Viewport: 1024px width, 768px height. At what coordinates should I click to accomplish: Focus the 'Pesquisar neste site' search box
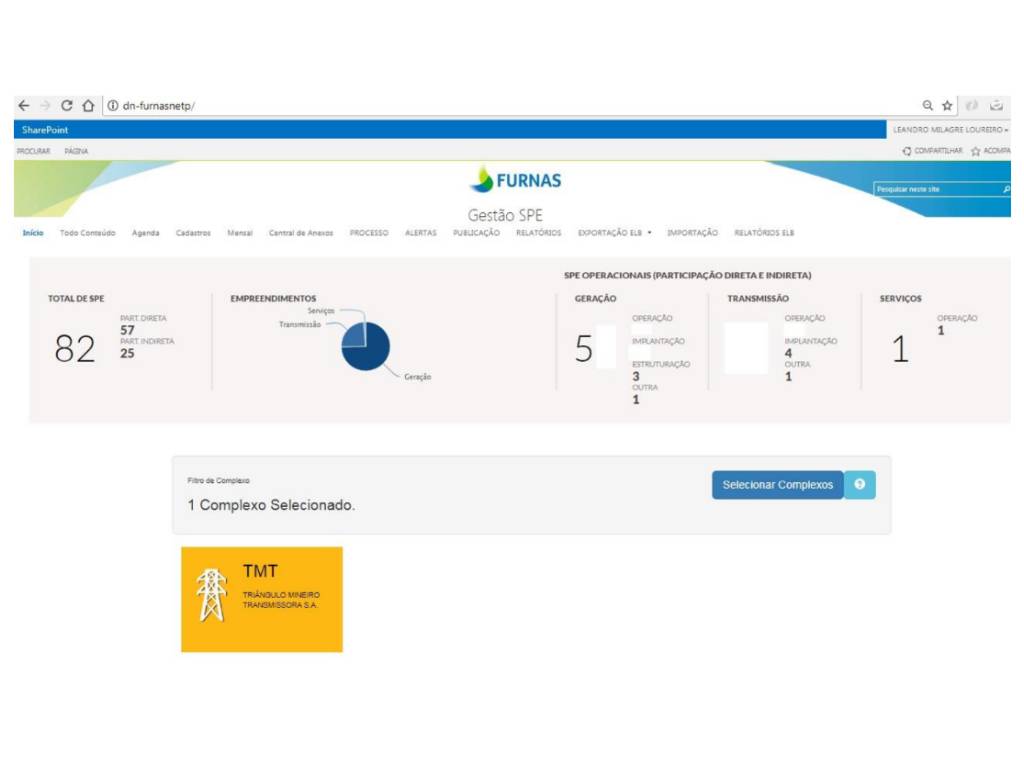(x=937, y=189)
